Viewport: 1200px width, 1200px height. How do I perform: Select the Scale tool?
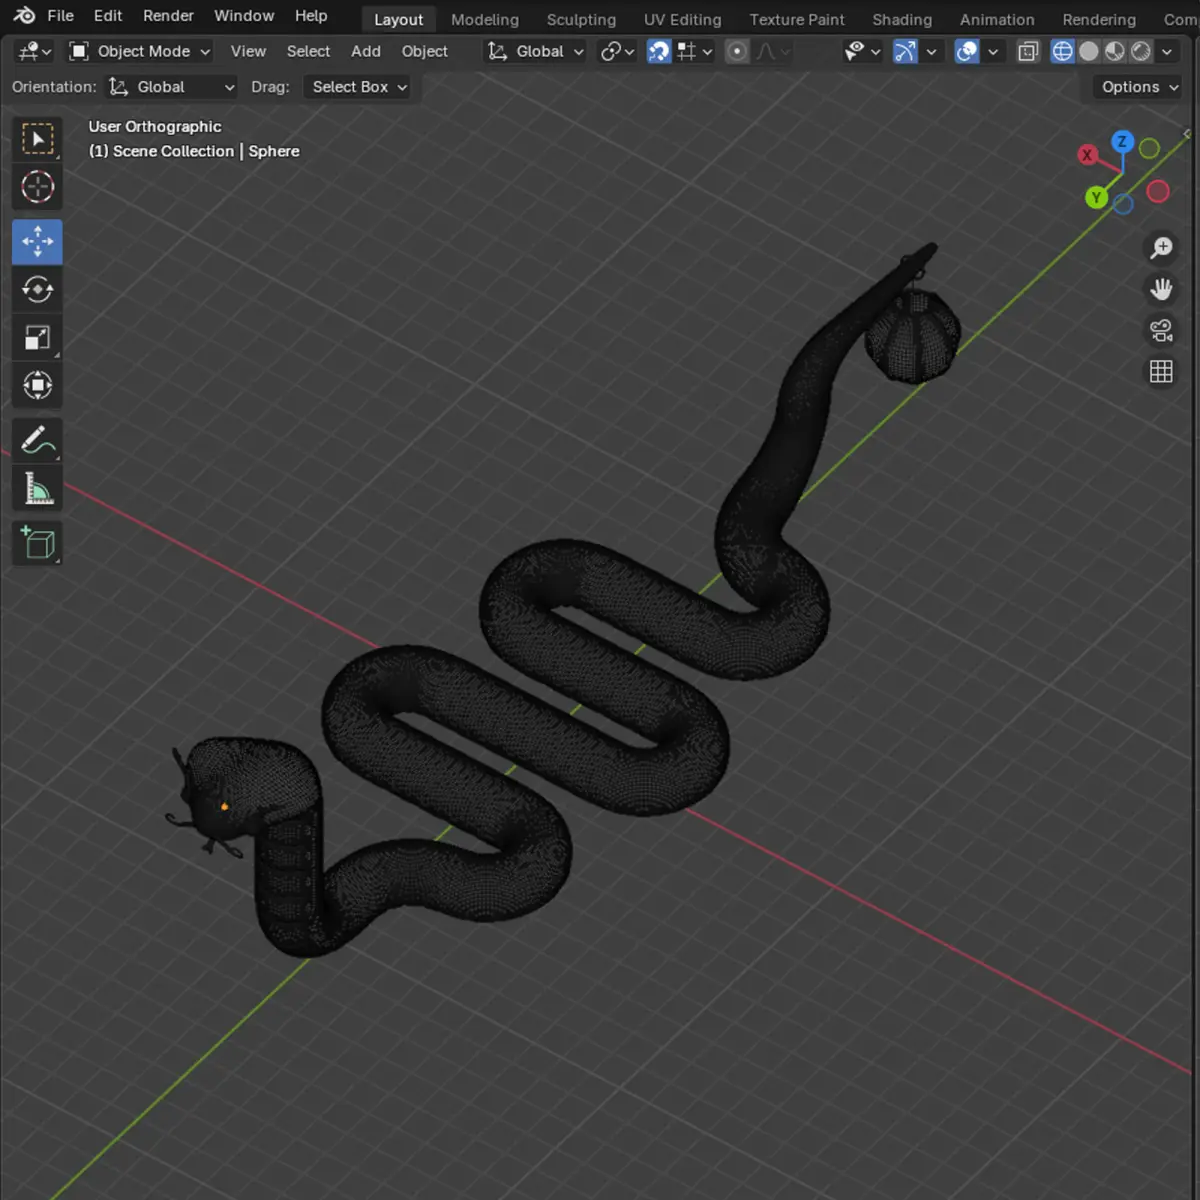pos(37,338)
